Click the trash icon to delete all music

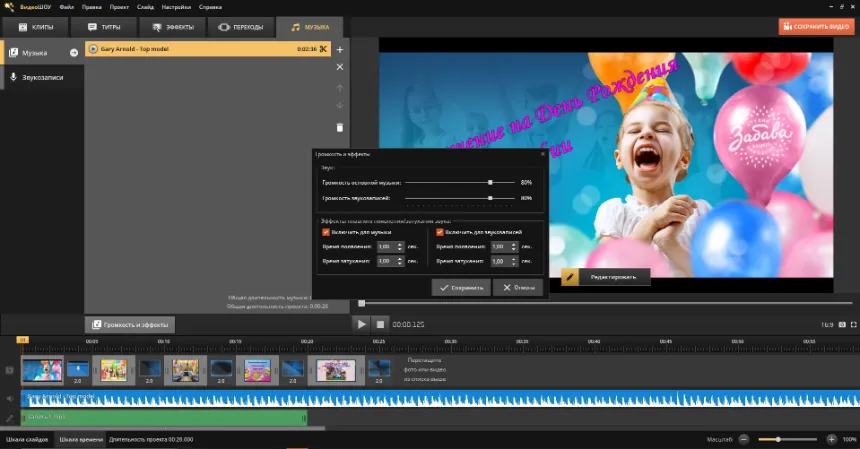pyautogui.click(x=340, y=127)
